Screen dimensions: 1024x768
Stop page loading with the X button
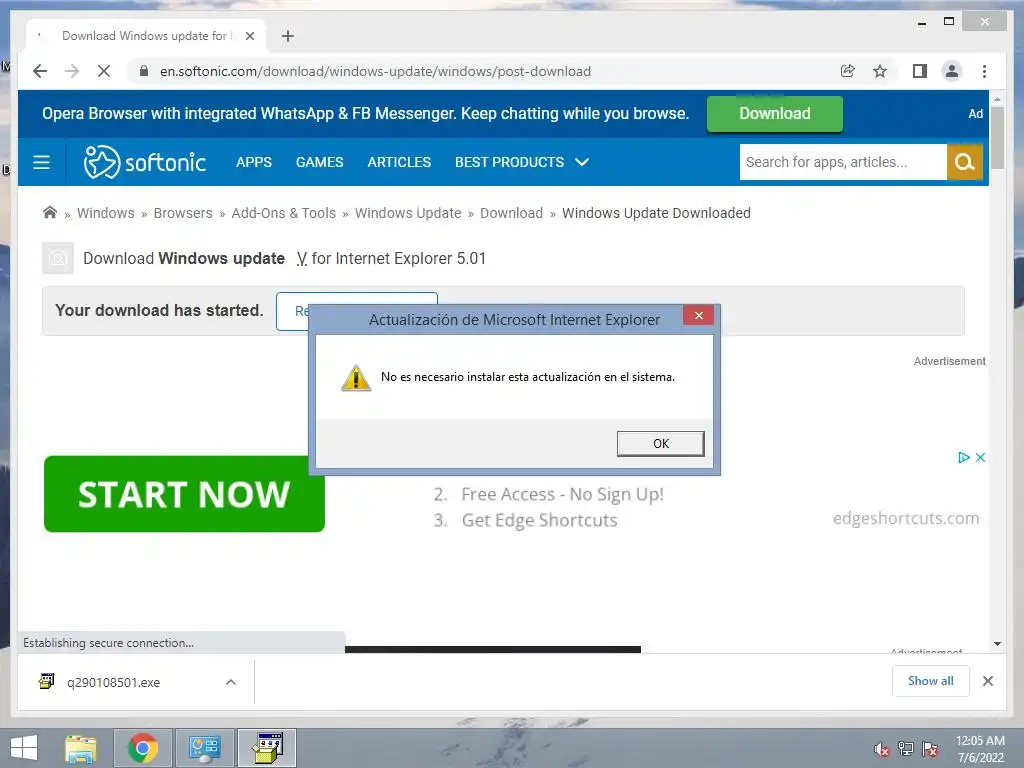point(104,71)
